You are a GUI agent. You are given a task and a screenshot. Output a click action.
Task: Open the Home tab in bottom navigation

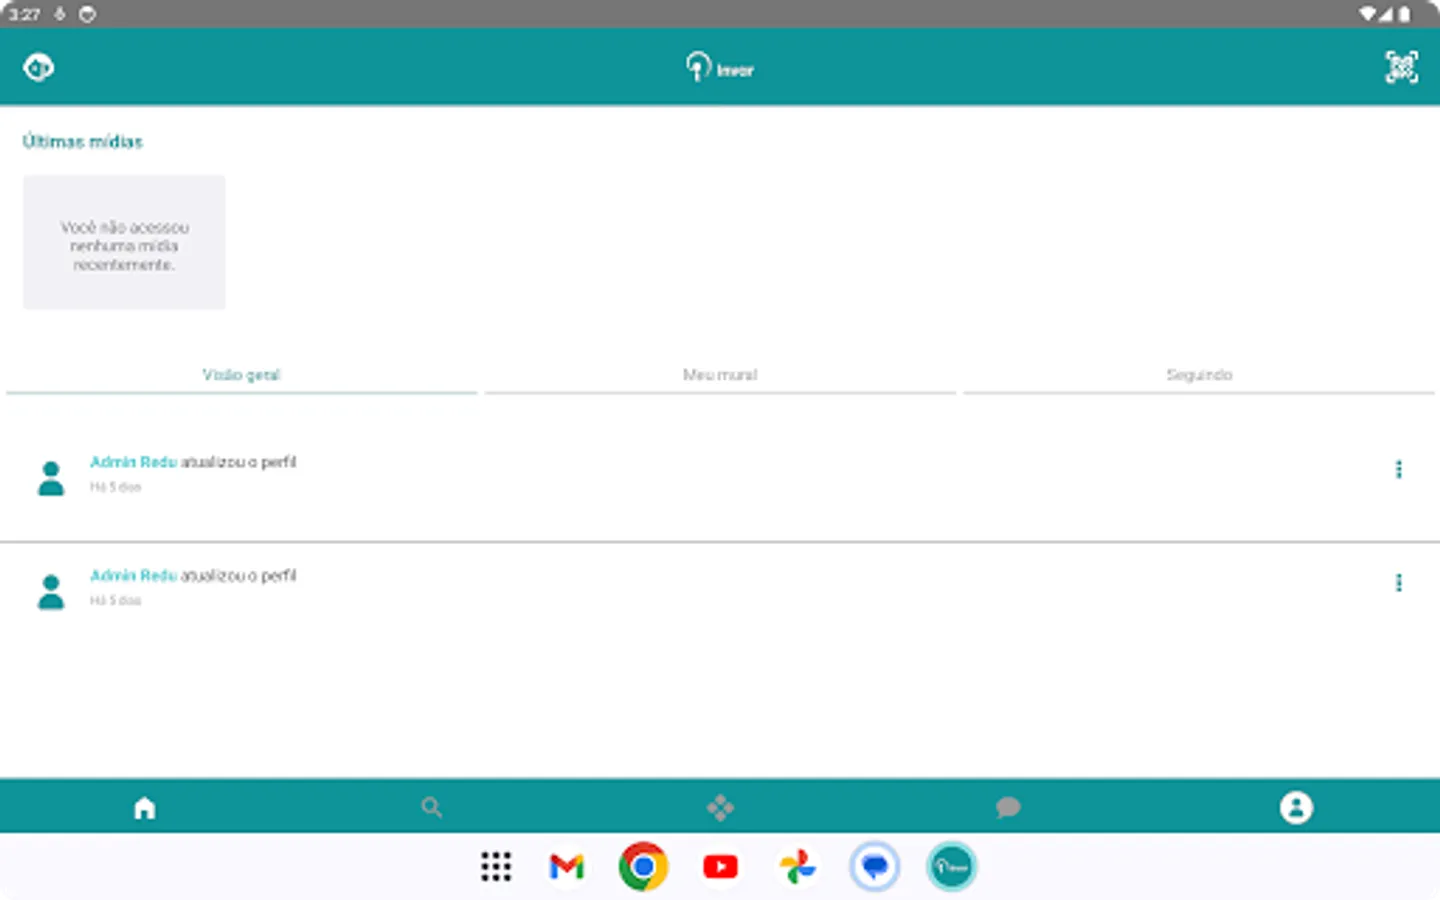144,807
